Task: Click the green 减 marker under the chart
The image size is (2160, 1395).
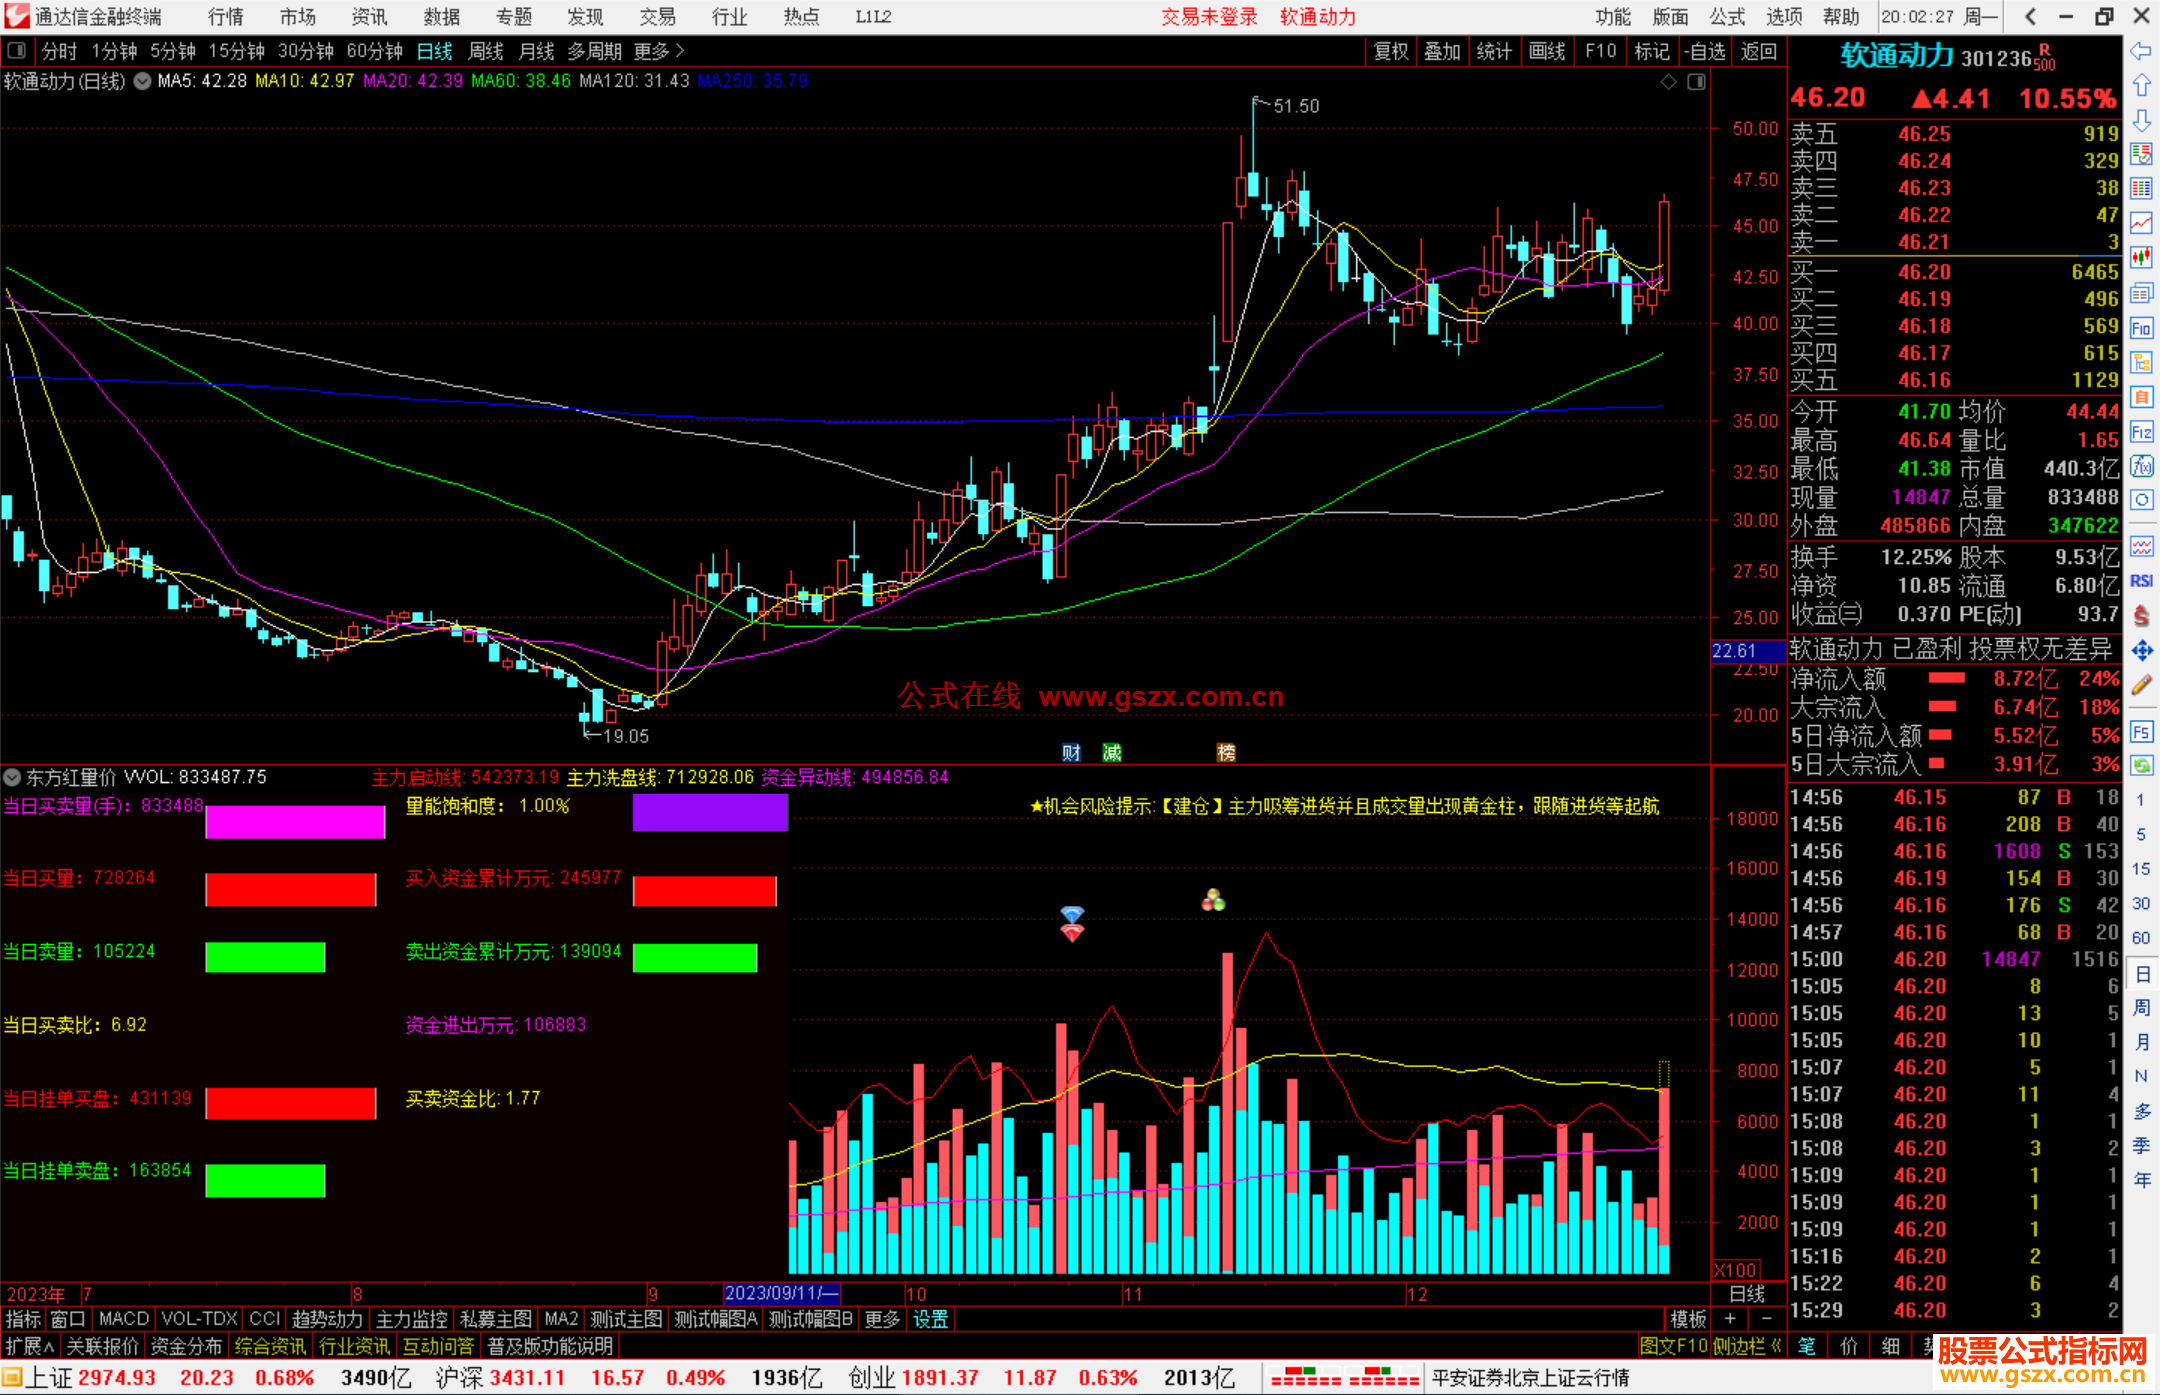Action: 1112,753
